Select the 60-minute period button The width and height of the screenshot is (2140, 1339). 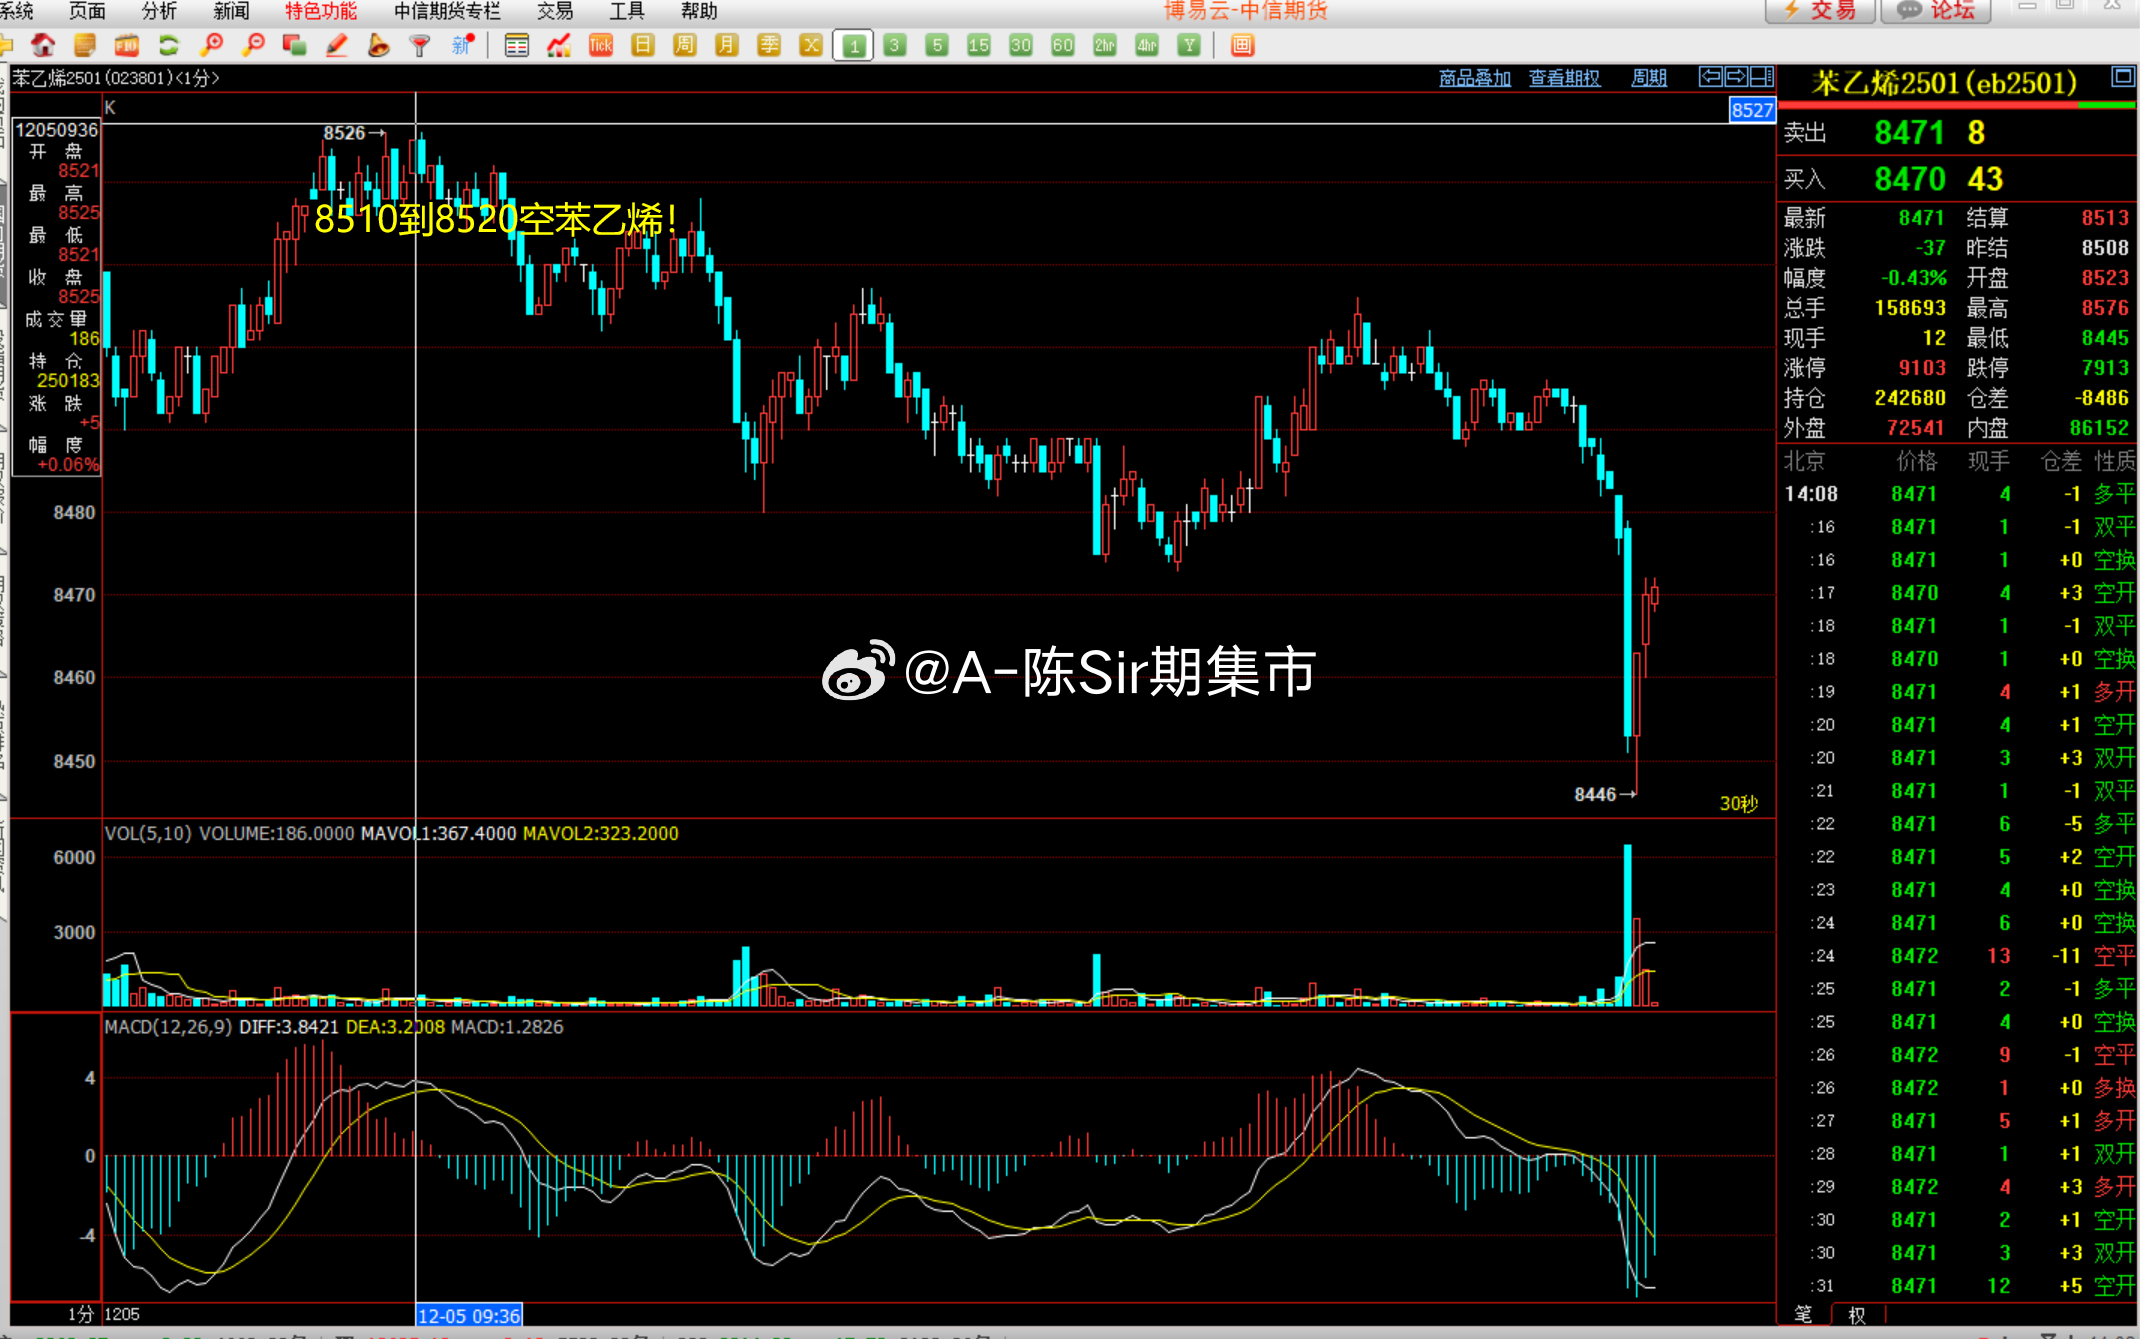(1063, 45)
